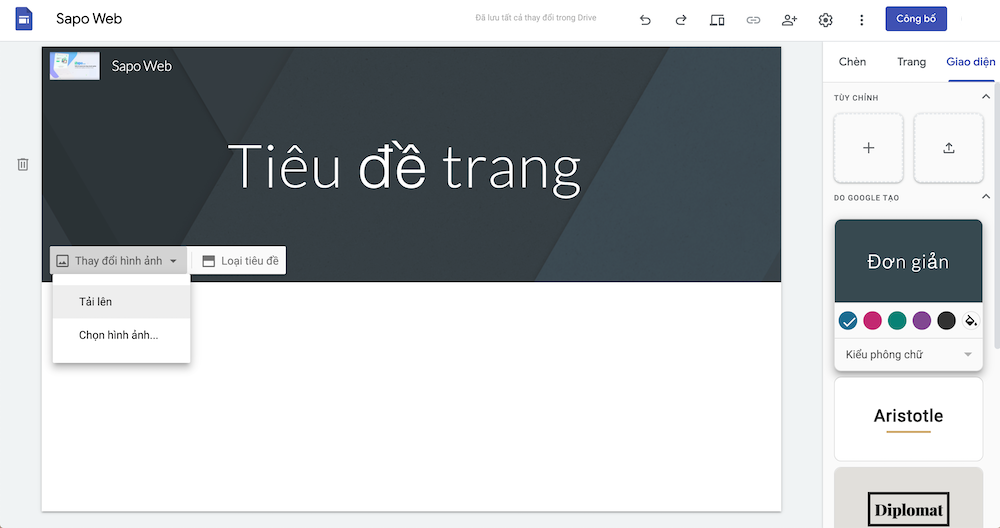Select Tải lên menu option

click(121, 302)
